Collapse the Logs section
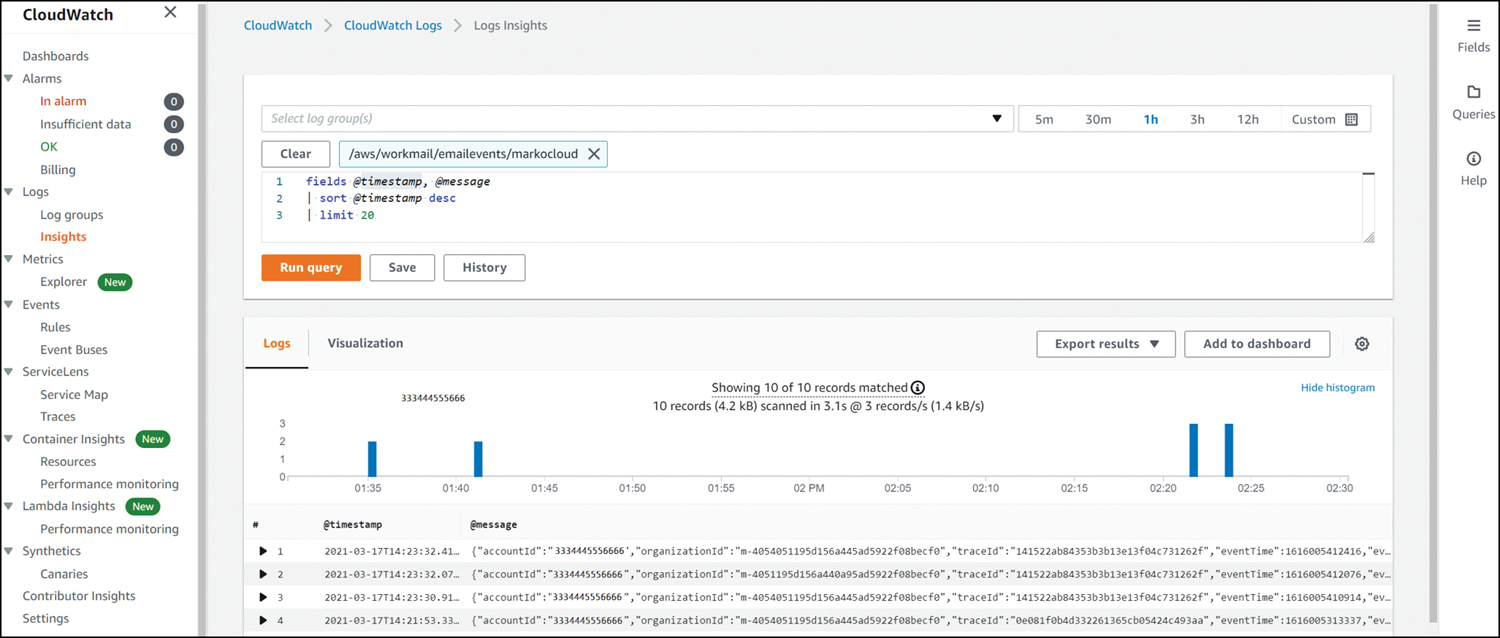The image size is (1500, 638). click(x=9, y=191)
